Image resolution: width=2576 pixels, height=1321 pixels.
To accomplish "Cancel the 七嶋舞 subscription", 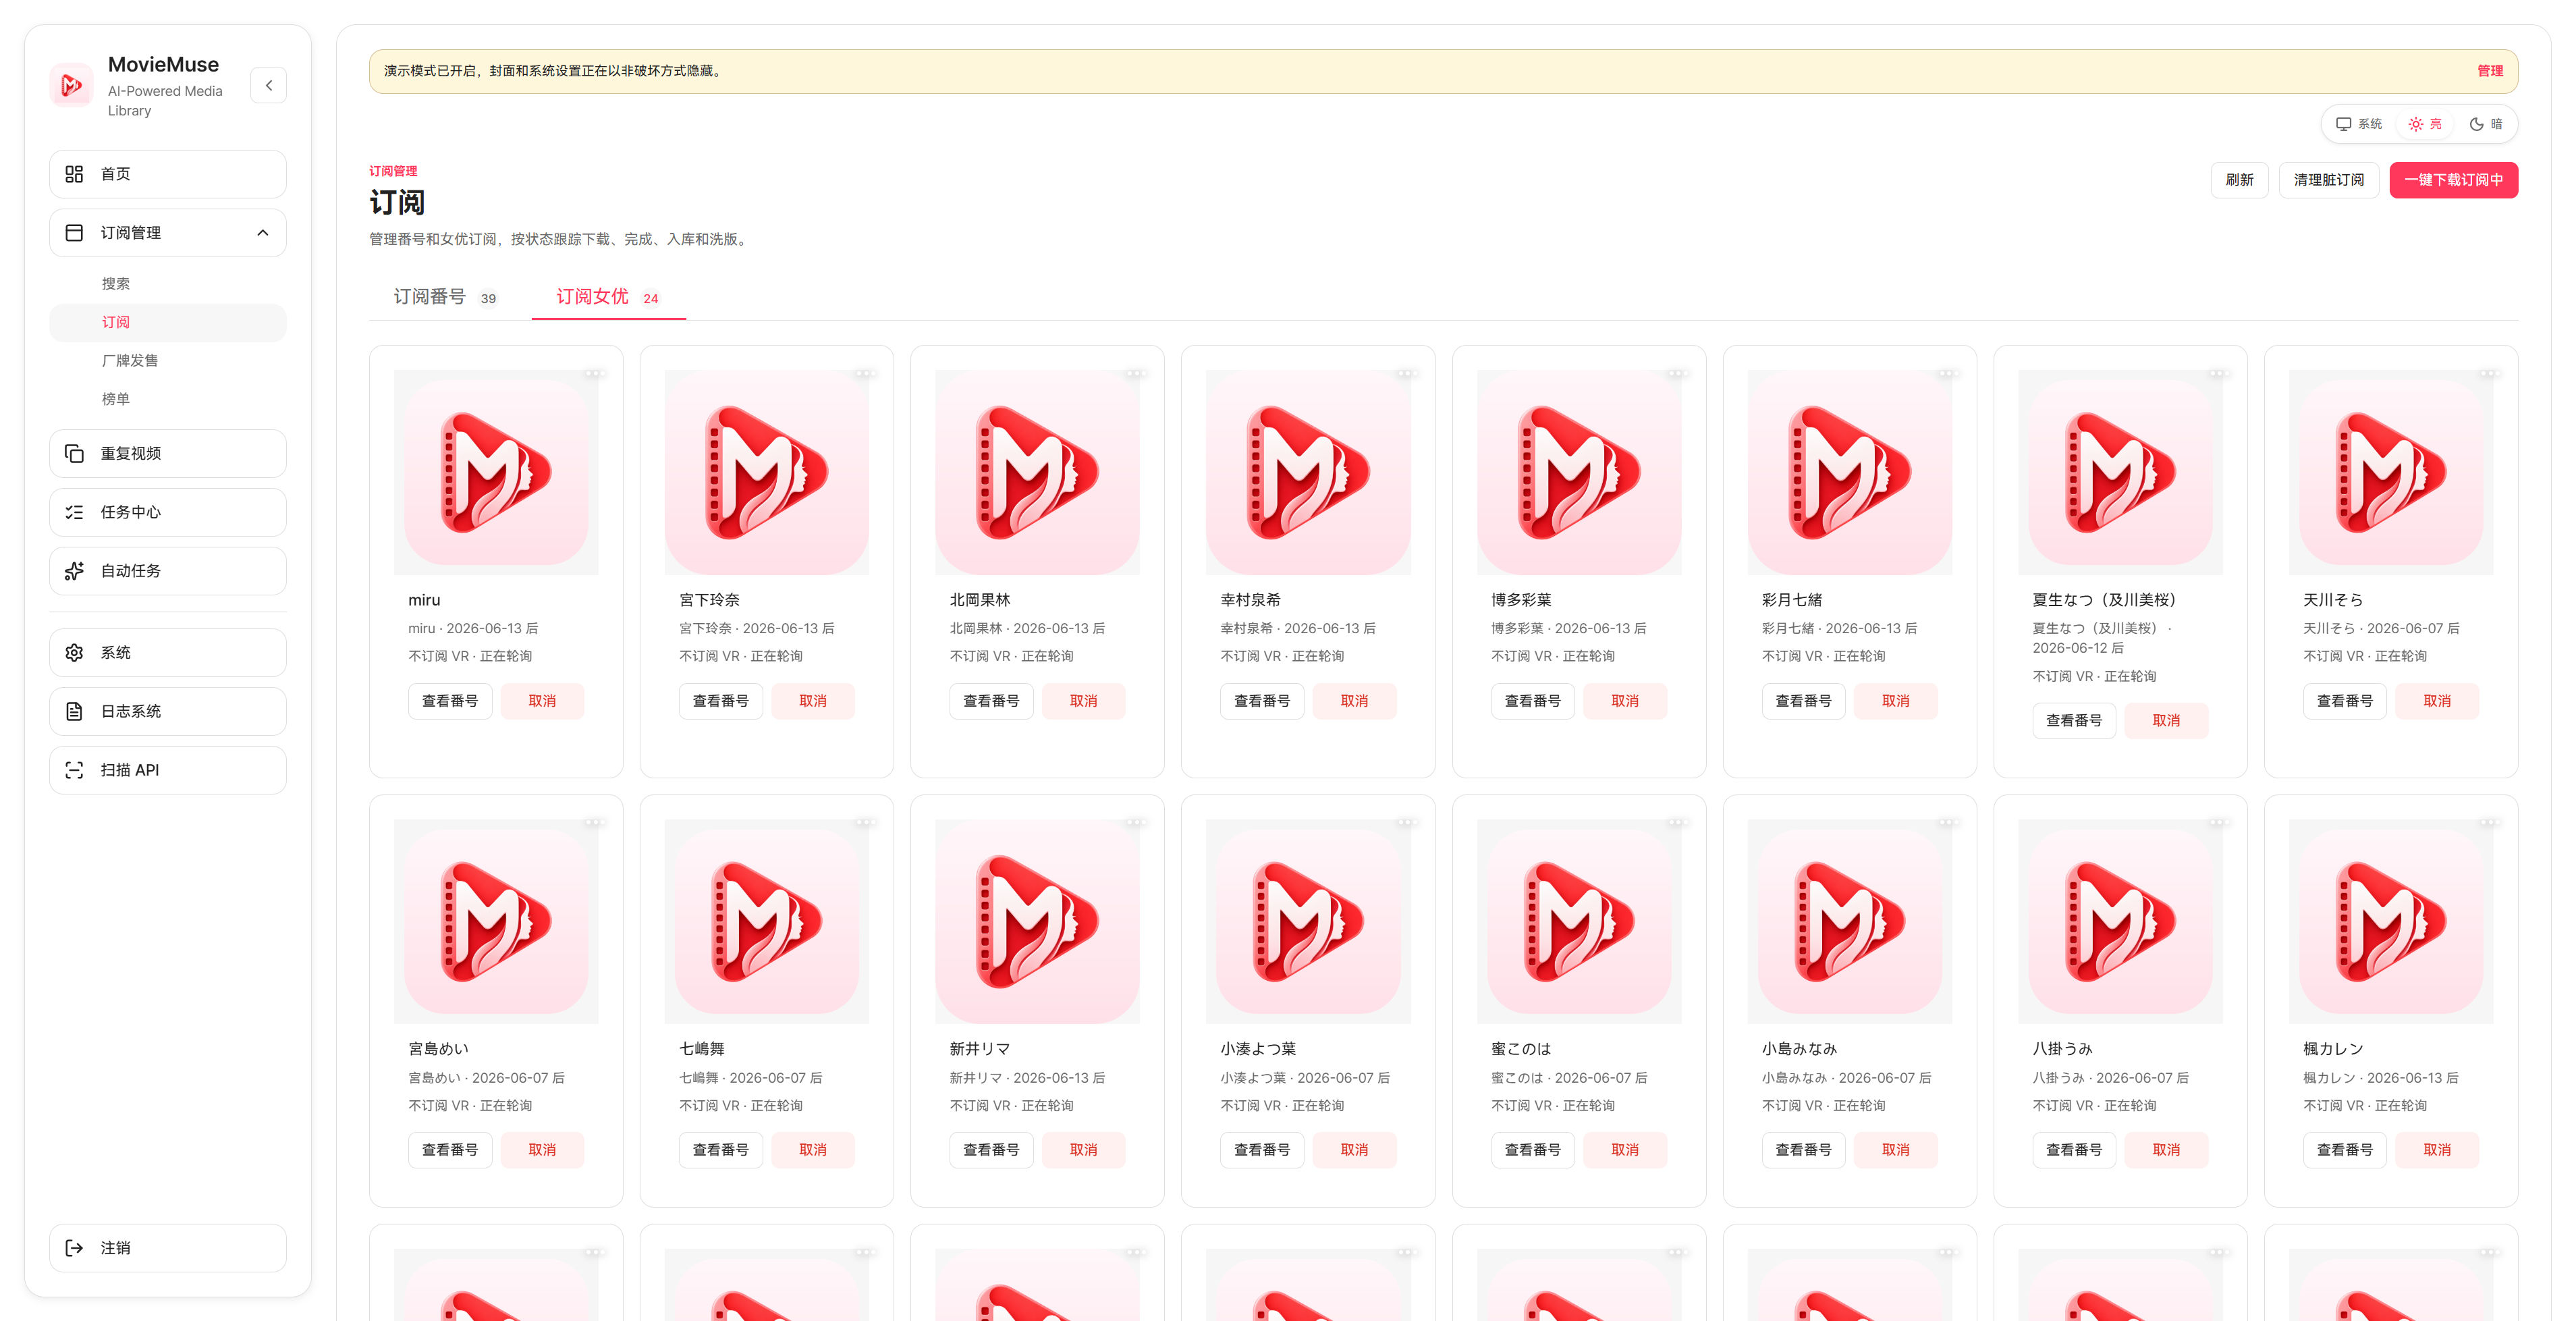I will [x=813, y=1150].
